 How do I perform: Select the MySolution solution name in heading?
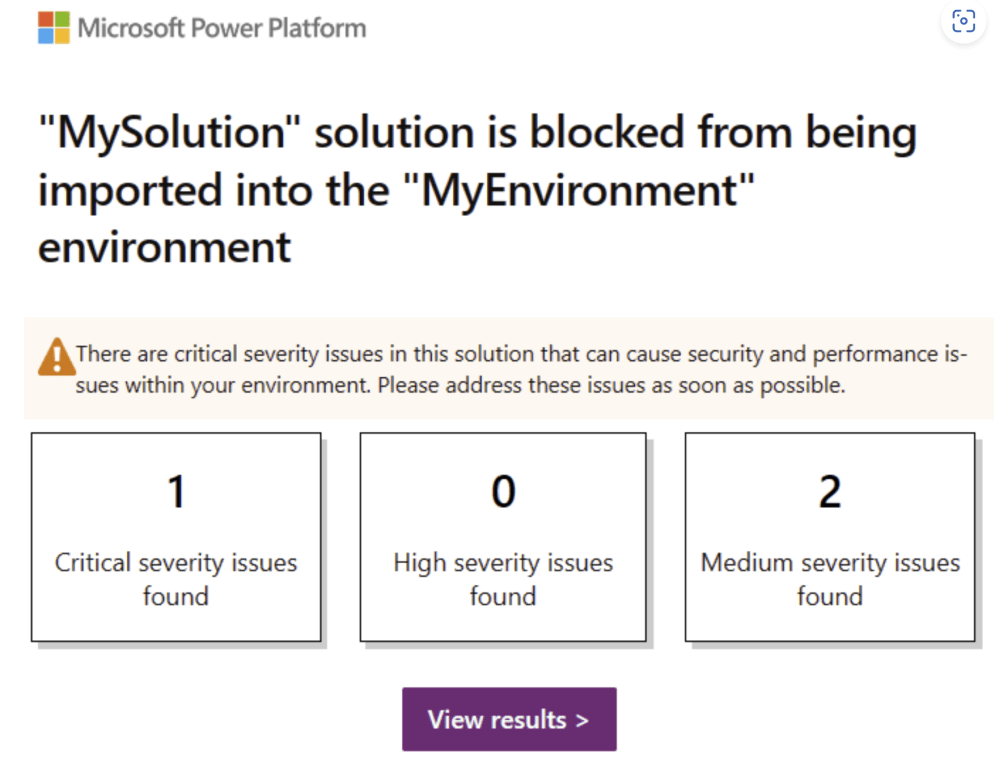click(x=160, y=131)
